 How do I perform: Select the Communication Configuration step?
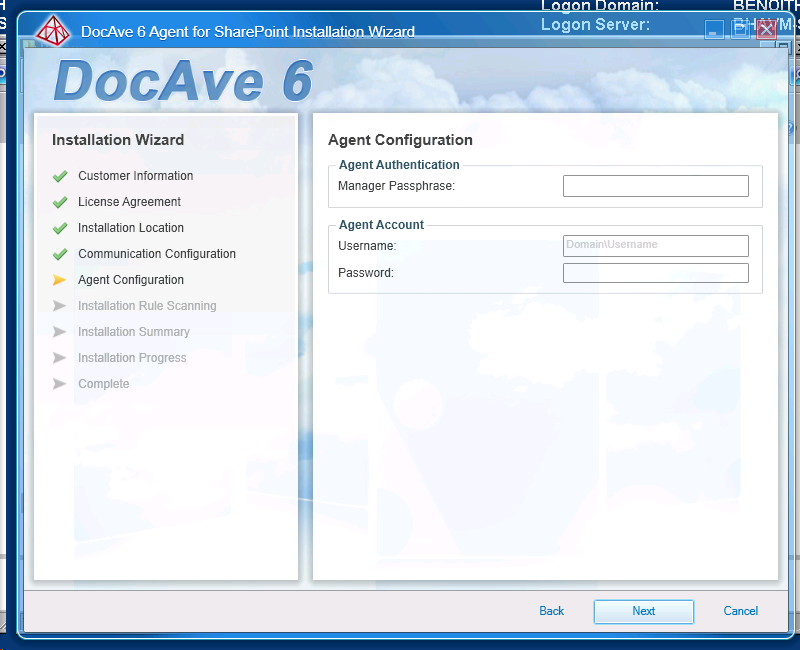(x=157, y=254)
